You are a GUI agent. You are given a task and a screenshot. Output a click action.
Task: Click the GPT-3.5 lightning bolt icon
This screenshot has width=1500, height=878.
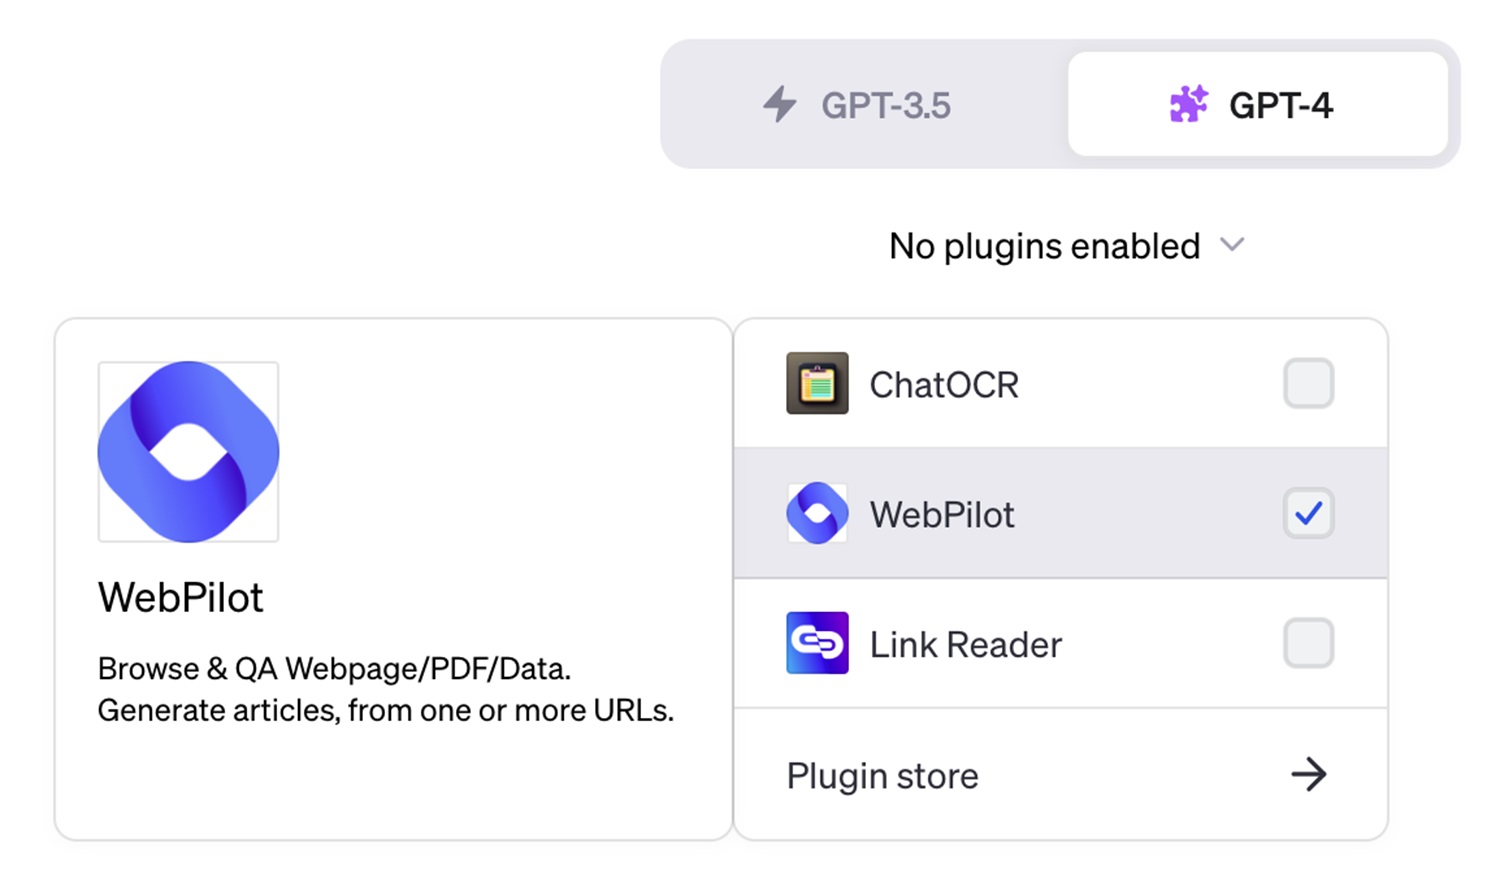[780, 104]
